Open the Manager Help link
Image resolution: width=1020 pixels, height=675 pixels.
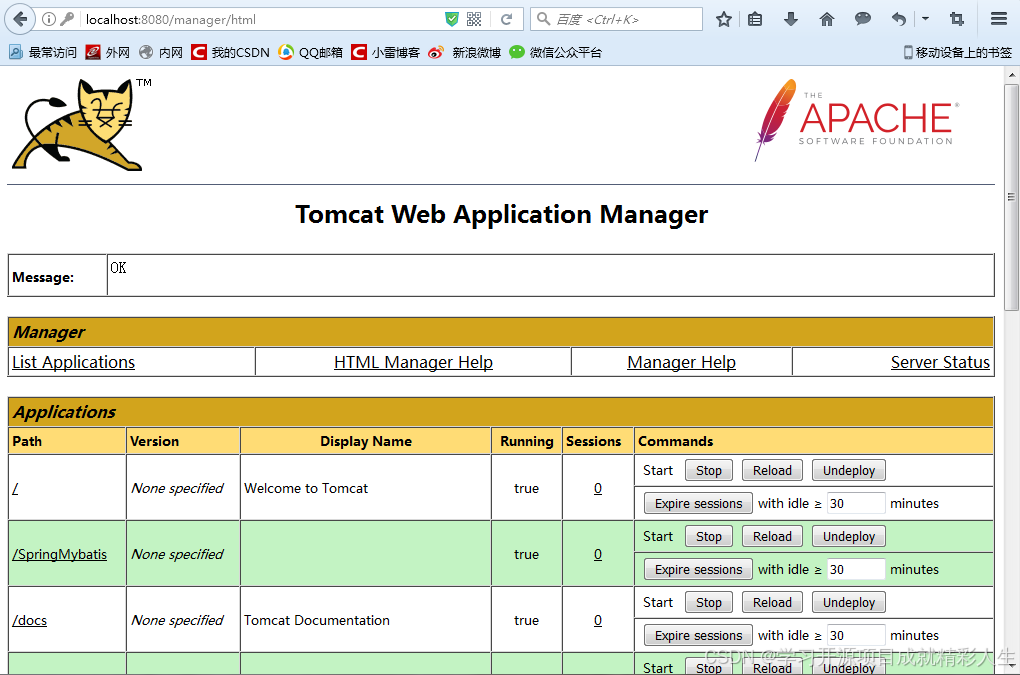pyautogui.click(x=681, y=362)
